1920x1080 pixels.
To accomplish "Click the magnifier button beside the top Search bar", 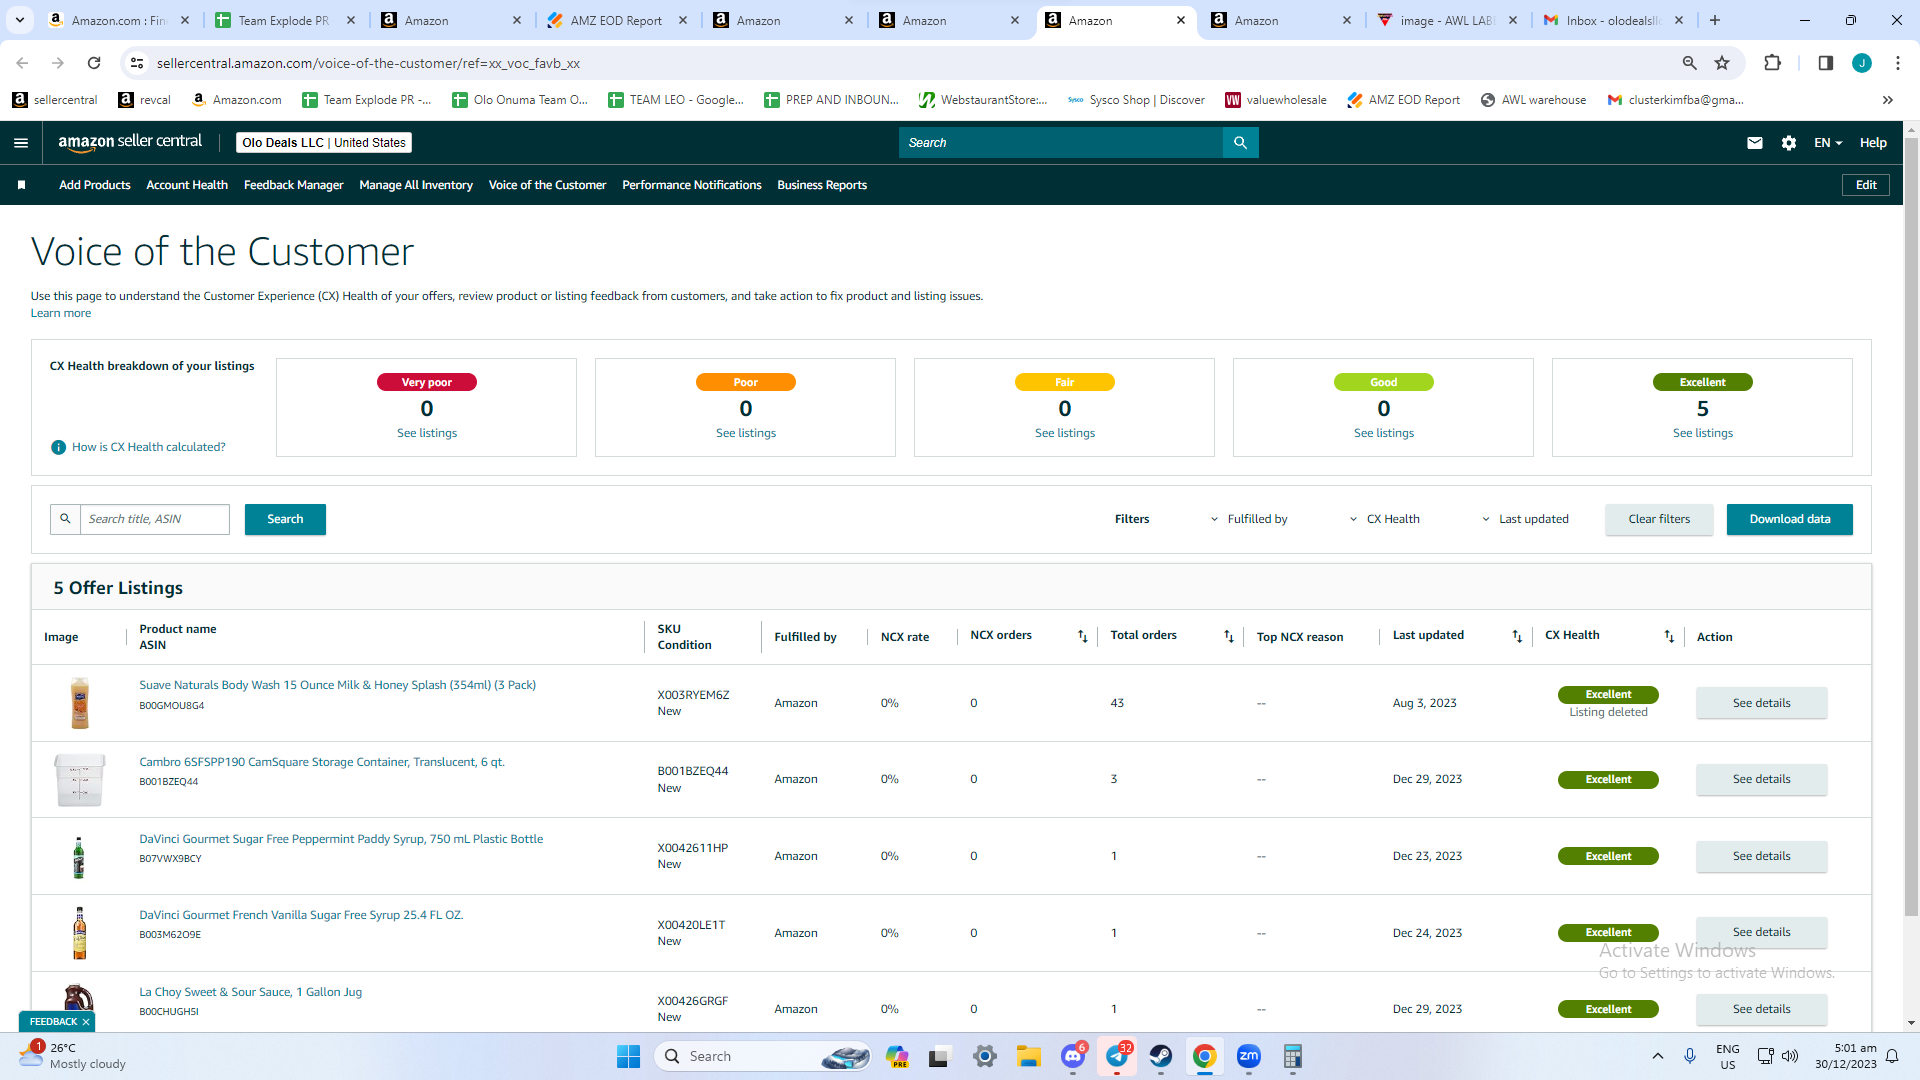I will pos(1240,143).
